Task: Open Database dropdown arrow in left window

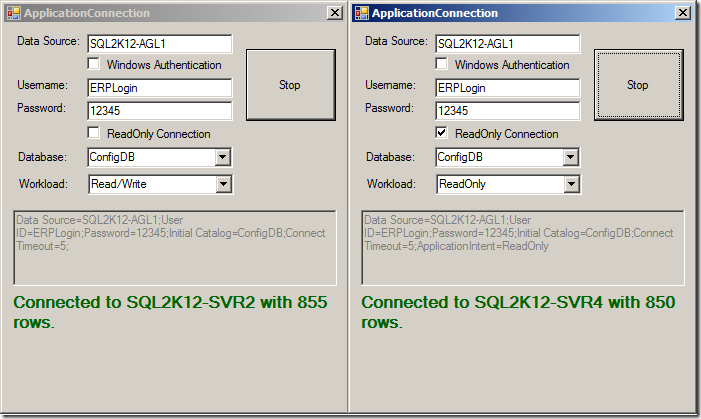Action: 223,157
